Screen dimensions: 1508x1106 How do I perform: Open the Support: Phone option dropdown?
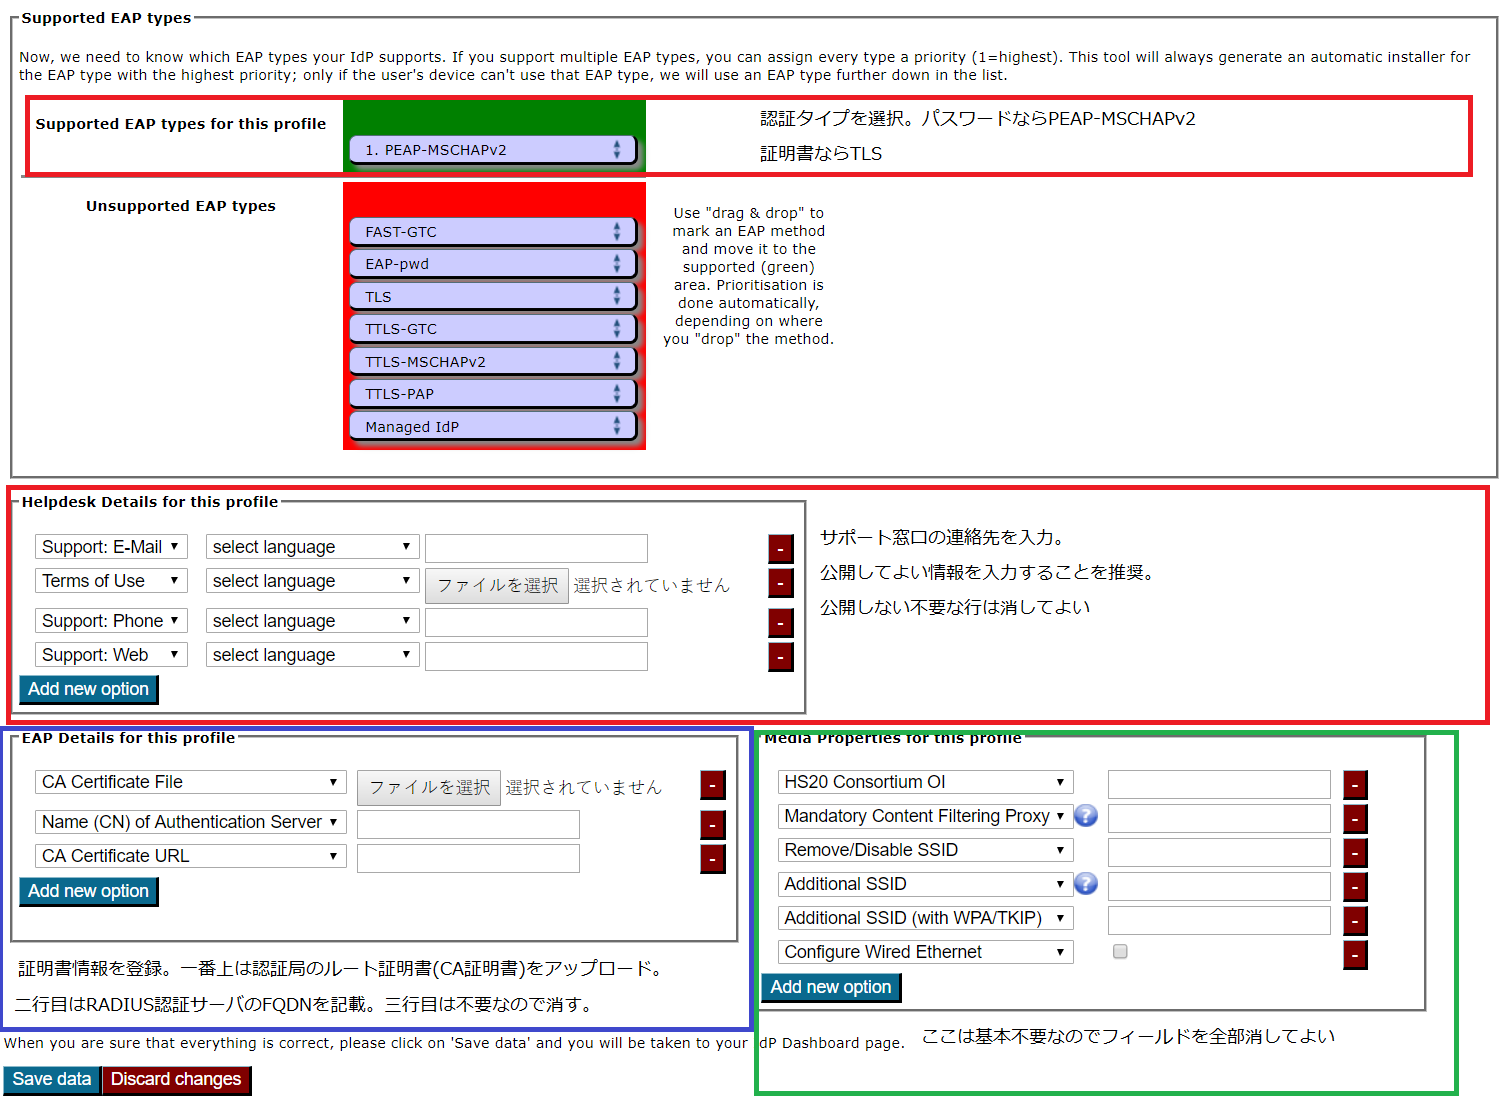pyautogui.click(x=111, y=621)
